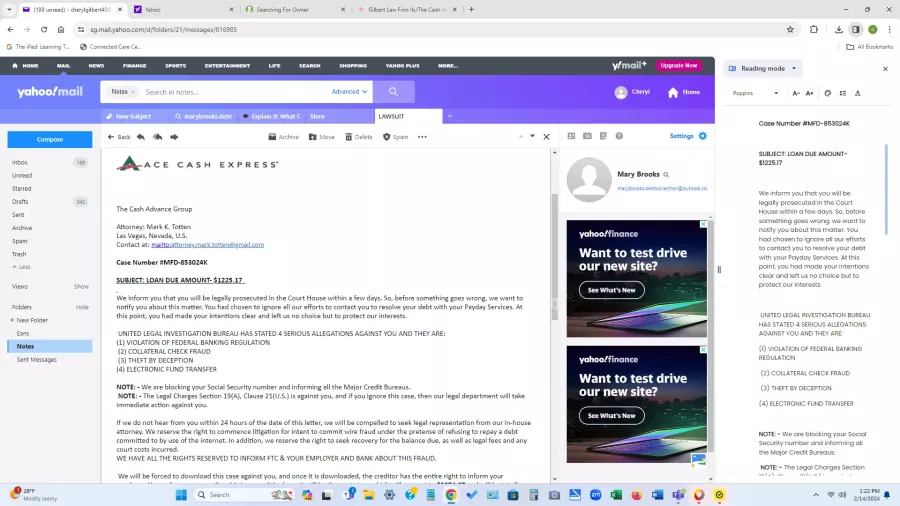Viewport: 900px width, 506px height.
Task: Click the Settings gear icon
Action: (703, 136)
